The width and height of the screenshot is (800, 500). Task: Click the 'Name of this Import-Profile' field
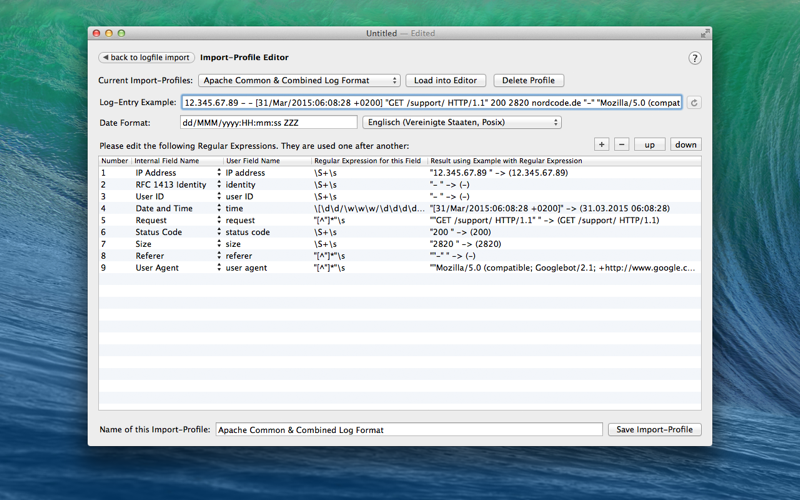(409, 430)
